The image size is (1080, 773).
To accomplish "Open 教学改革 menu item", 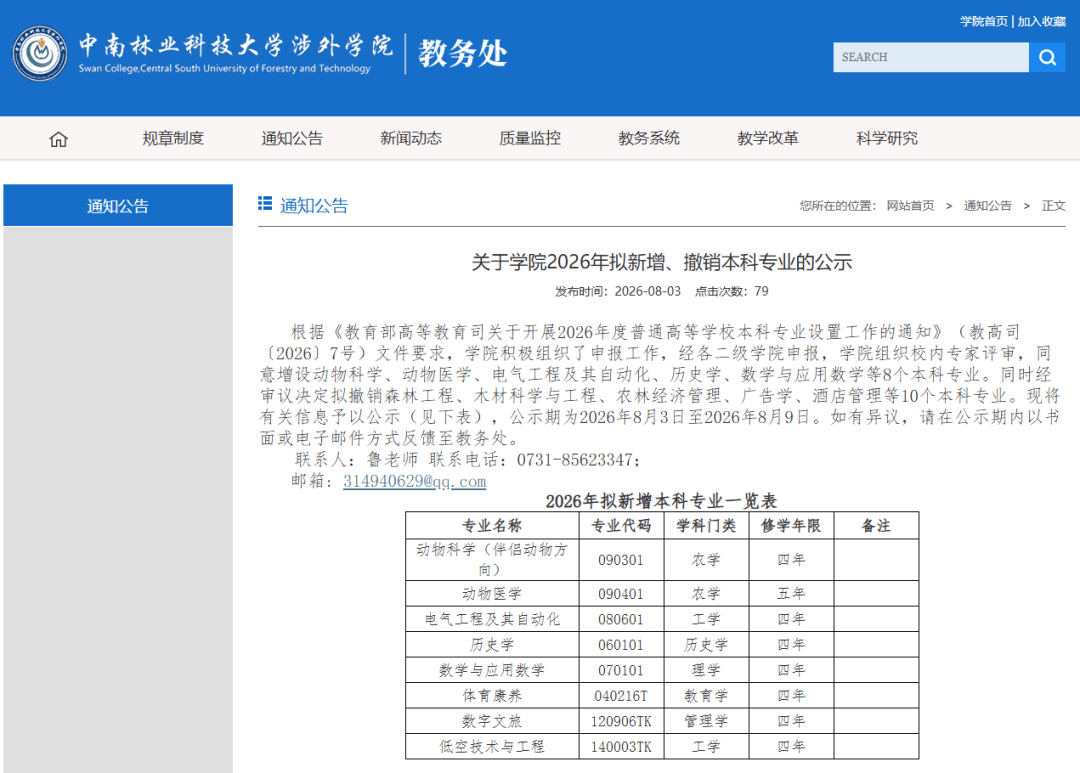I will [768, 138].
